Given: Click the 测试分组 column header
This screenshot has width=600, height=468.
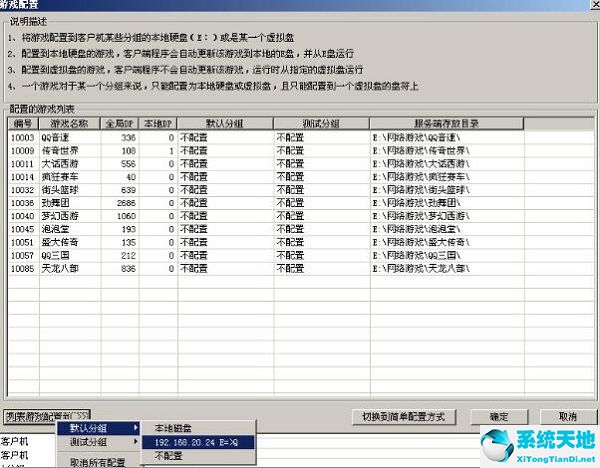Looking at the screenshot, I should (x=321, y=124).
